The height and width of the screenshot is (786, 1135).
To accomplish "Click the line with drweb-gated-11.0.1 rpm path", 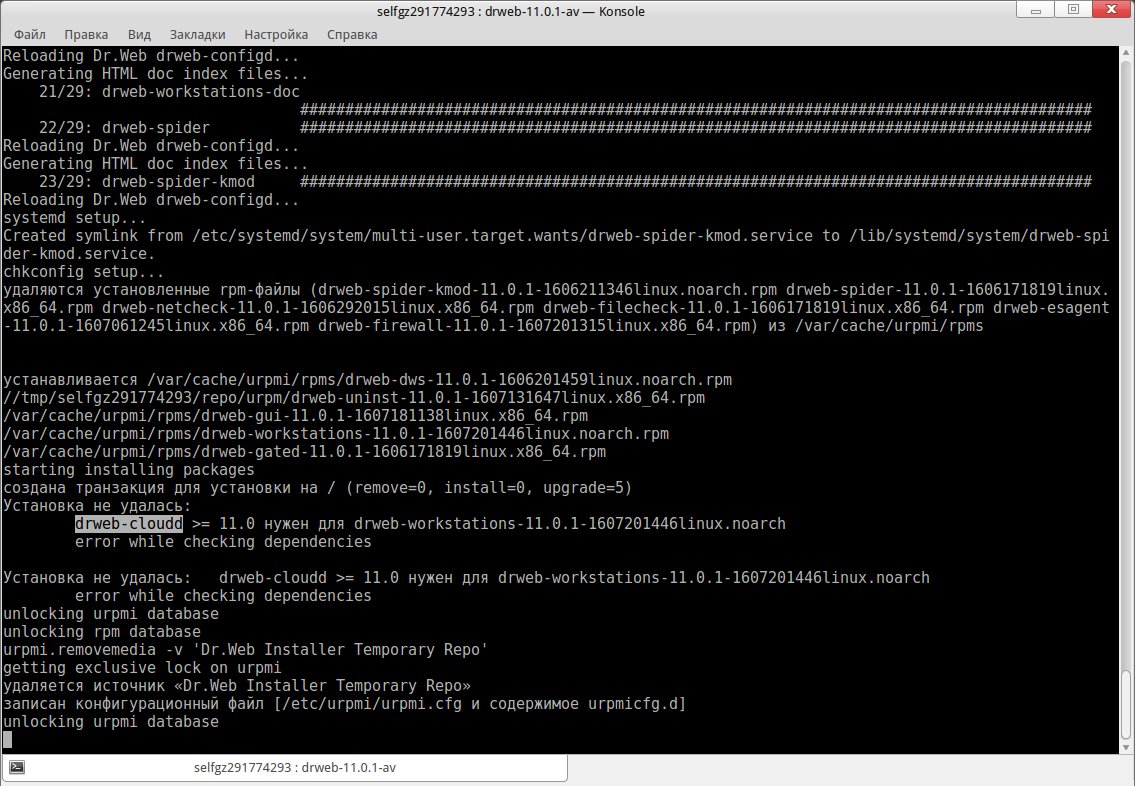I will point(304,452).
